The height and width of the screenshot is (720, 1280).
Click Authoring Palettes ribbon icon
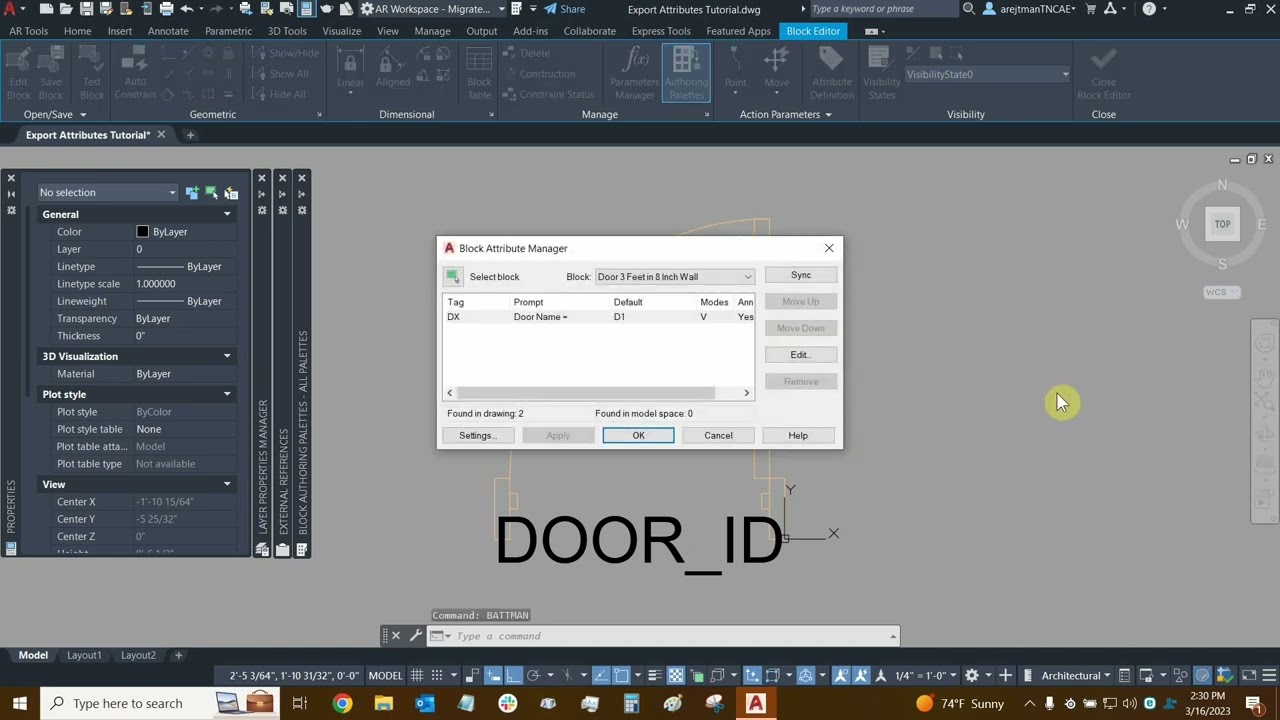686,72
